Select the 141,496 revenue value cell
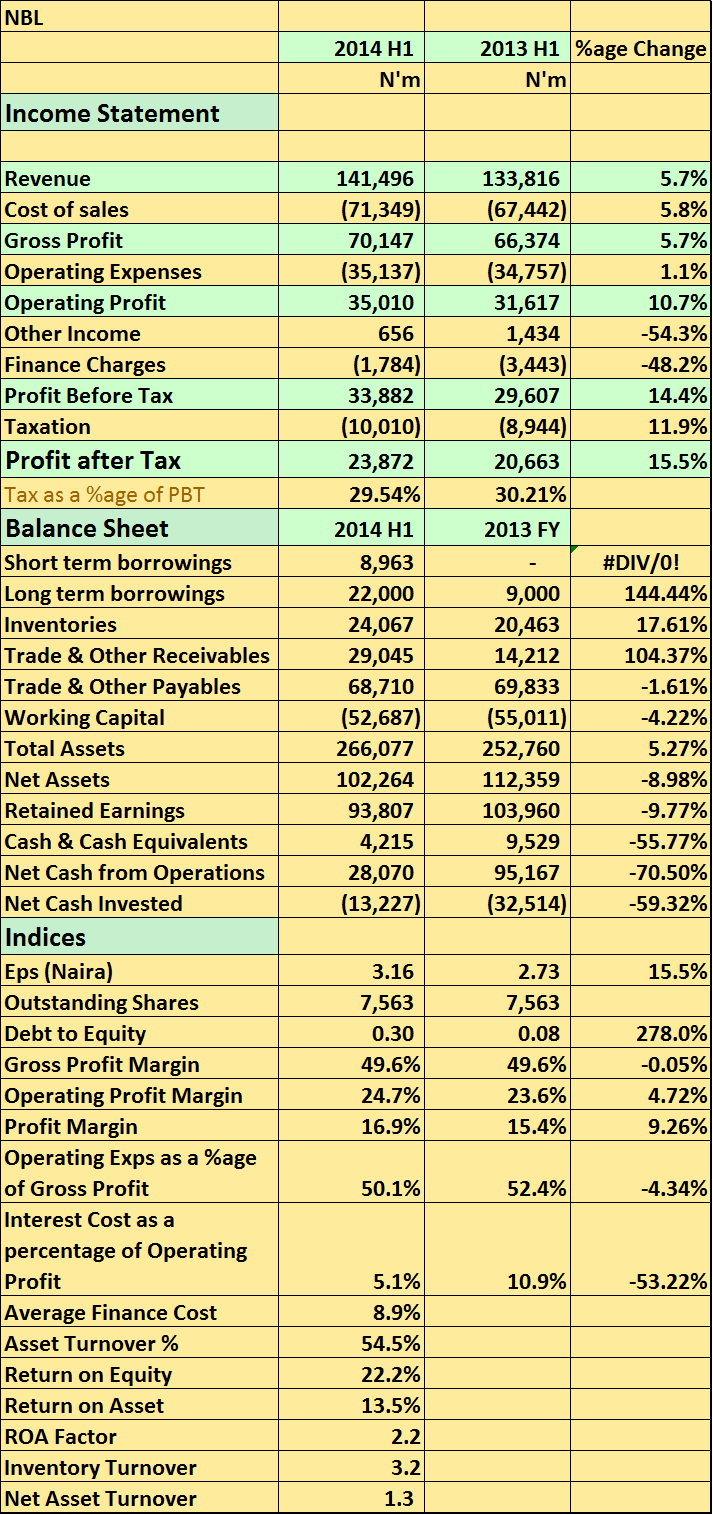713x1515 pixels. click(x=351, y=179)
